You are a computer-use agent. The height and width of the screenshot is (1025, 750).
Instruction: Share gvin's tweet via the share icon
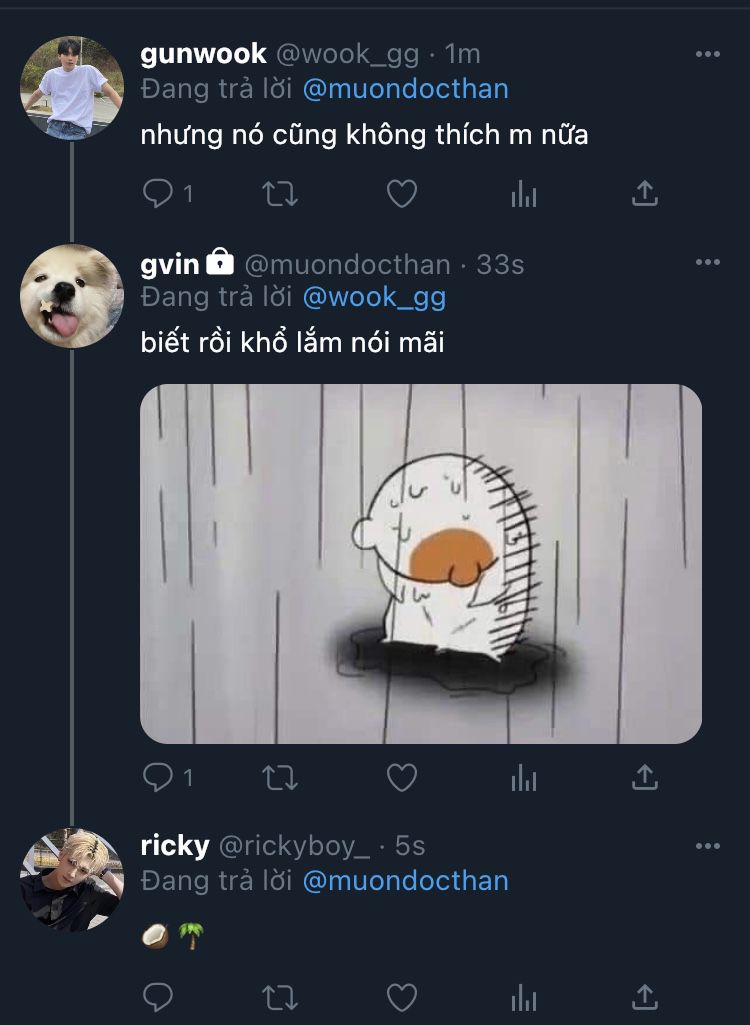[645, 777]
